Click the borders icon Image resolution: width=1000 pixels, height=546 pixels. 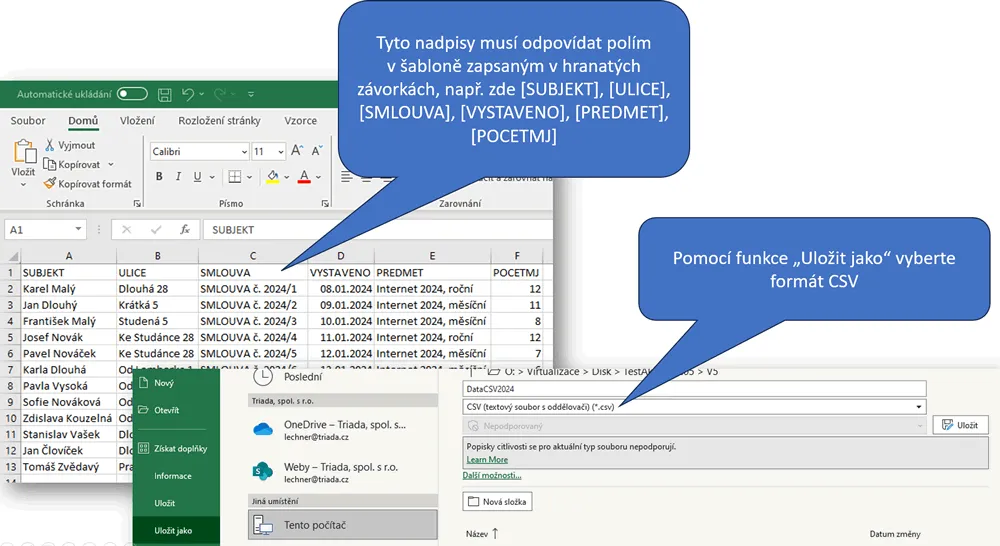tap(234, 177)
